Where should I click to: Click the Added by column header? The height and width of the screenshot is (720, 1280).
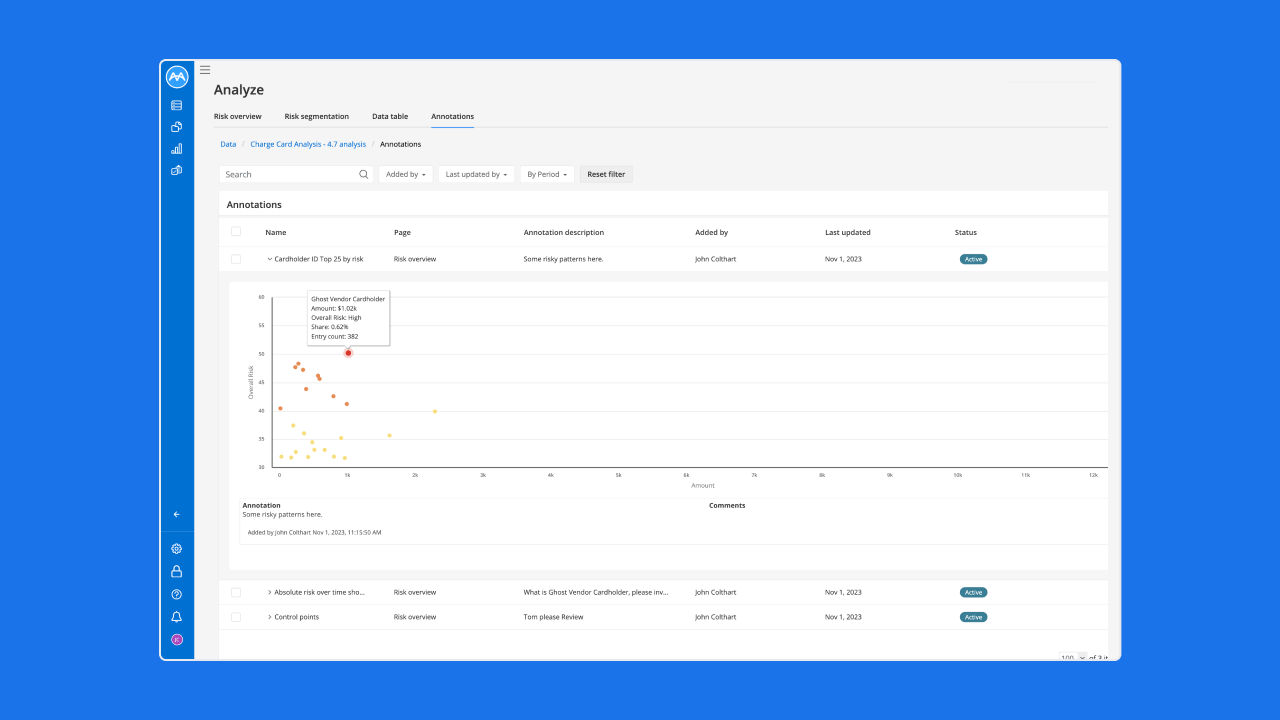(x=712, y=233)
